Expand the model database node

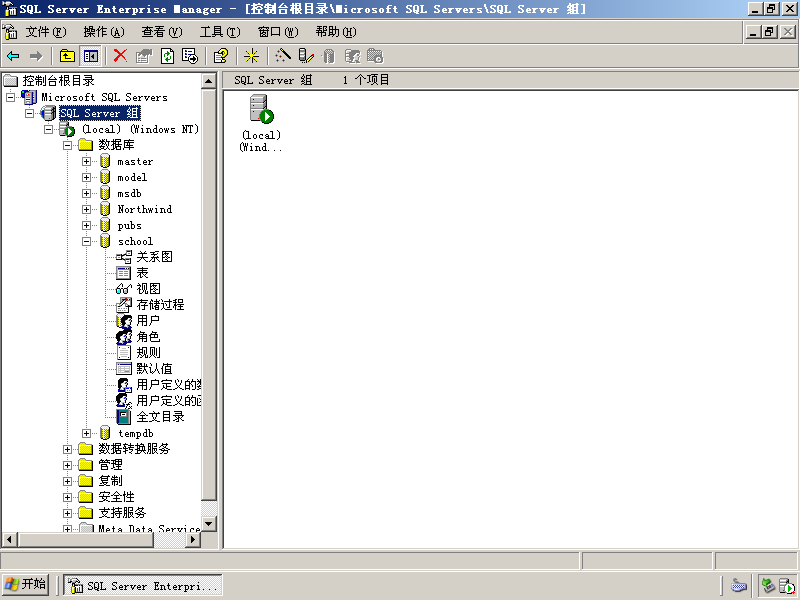click(87, 178)
